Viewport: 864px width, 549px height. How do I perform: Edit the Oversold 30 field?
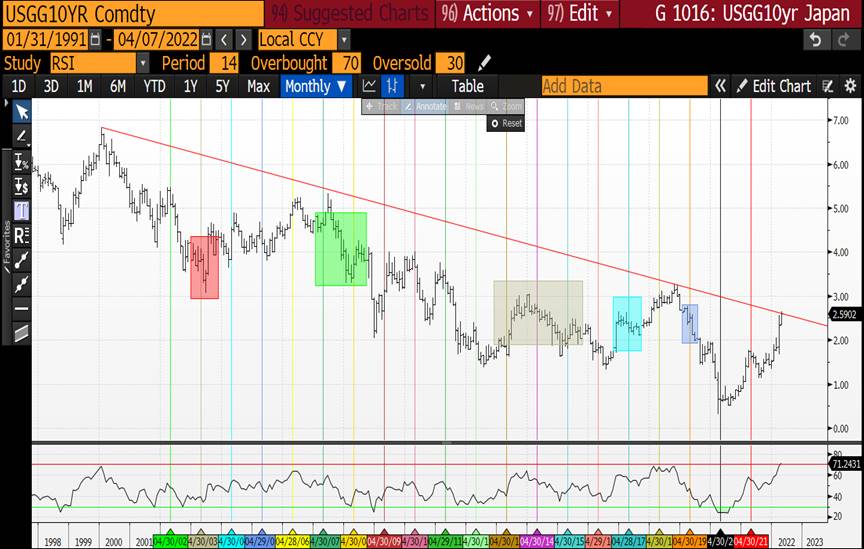[450, 63]
